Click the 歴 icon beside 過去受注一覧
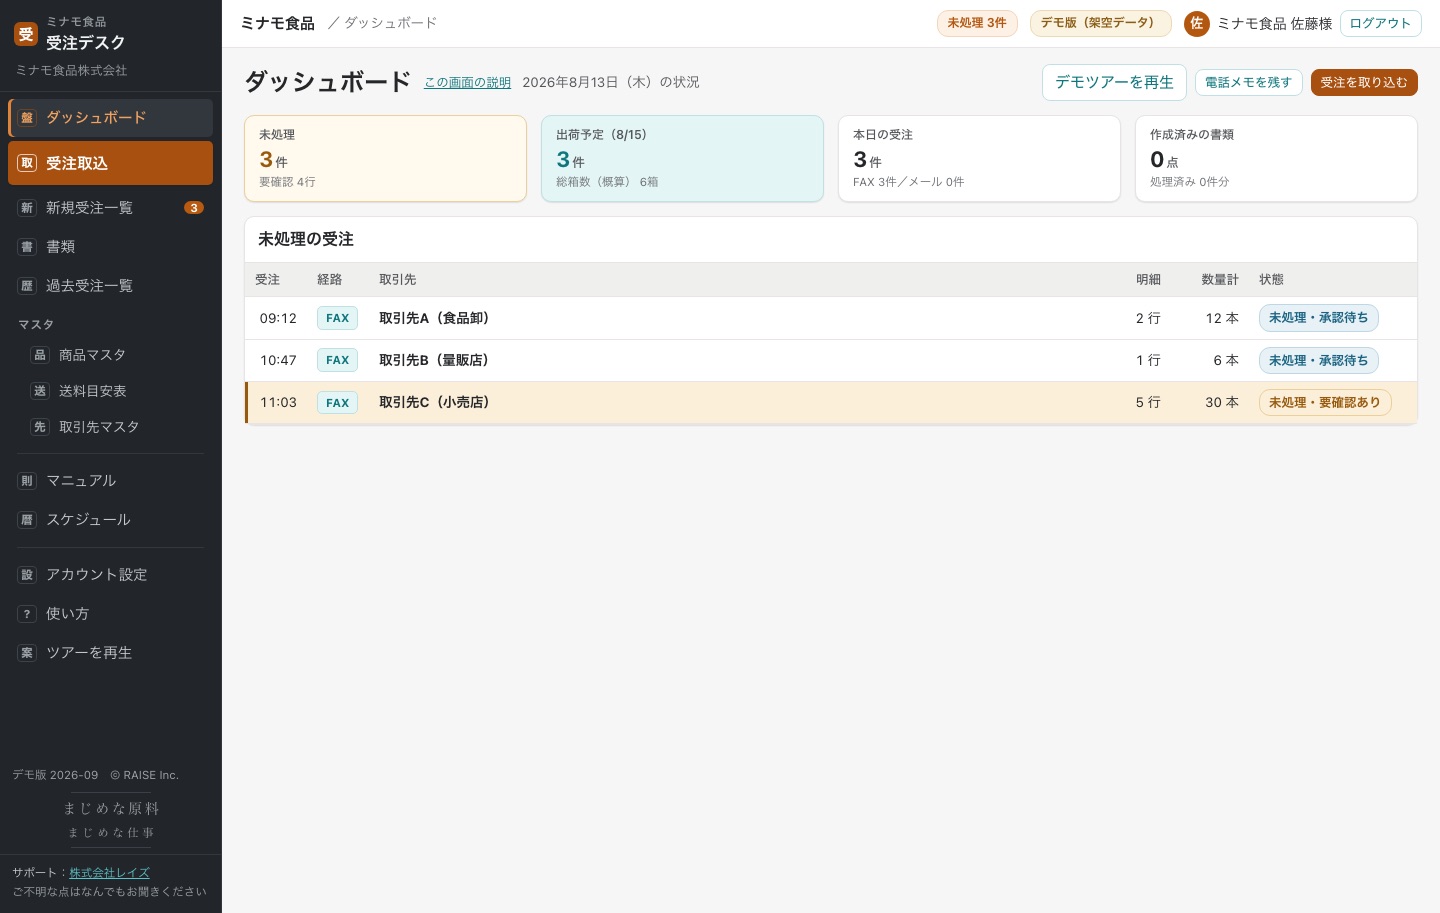The image size is (1440, 913). [27, 286]
